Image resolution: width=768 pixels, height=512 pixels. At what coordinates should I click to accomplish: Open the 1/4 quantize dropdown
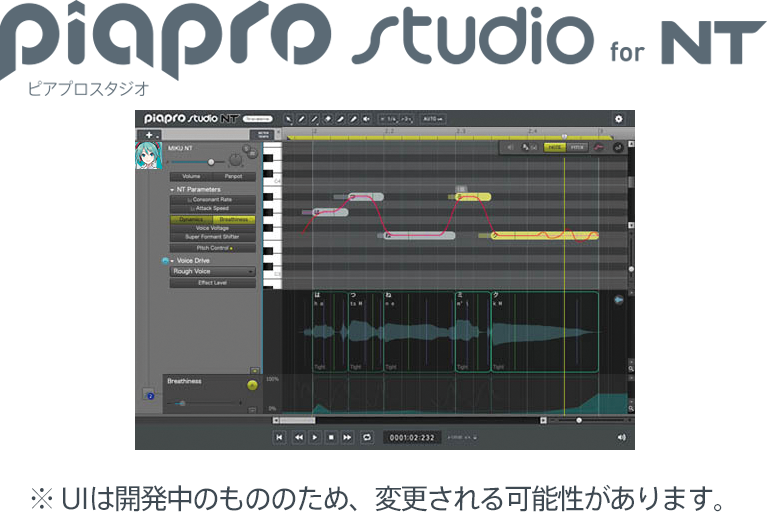(389, 119)
